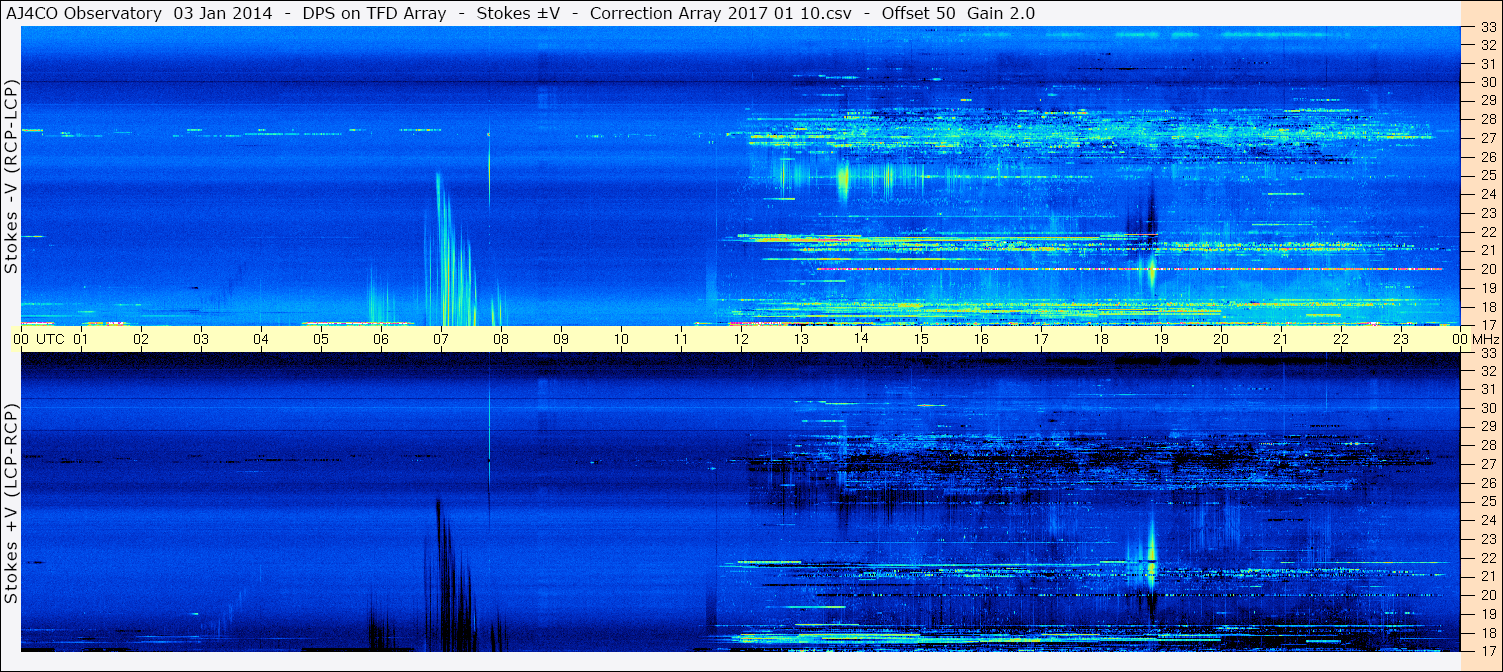The height and width of the screenshot is (672, 1503).
Task: Select the 18 hour time axis marker
Action: (1101, 339)
